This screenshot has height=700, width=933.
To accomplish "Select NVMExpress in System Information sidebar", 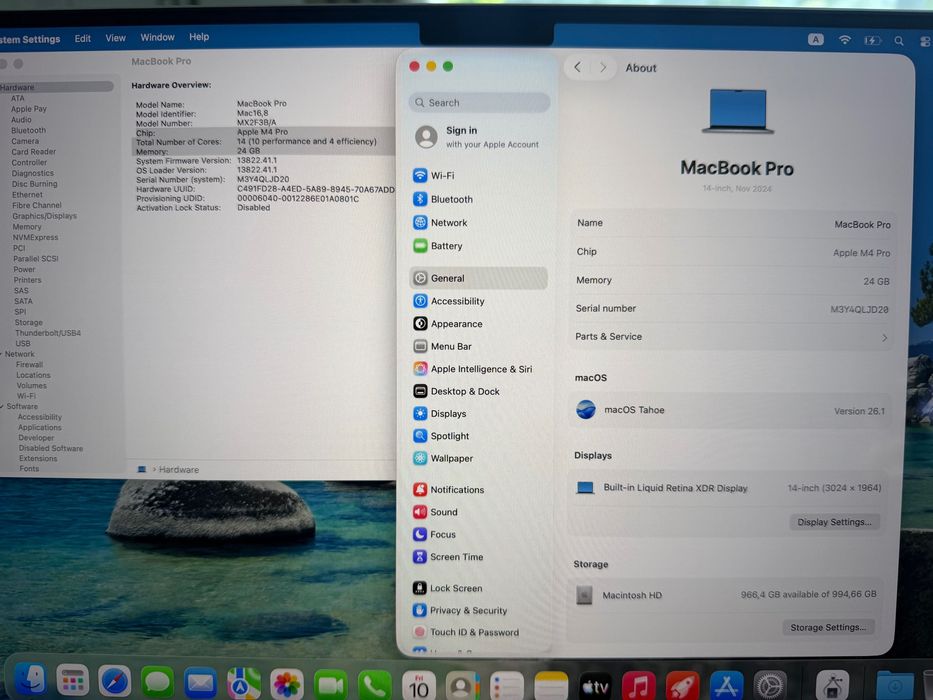I will tap(36, 238).
